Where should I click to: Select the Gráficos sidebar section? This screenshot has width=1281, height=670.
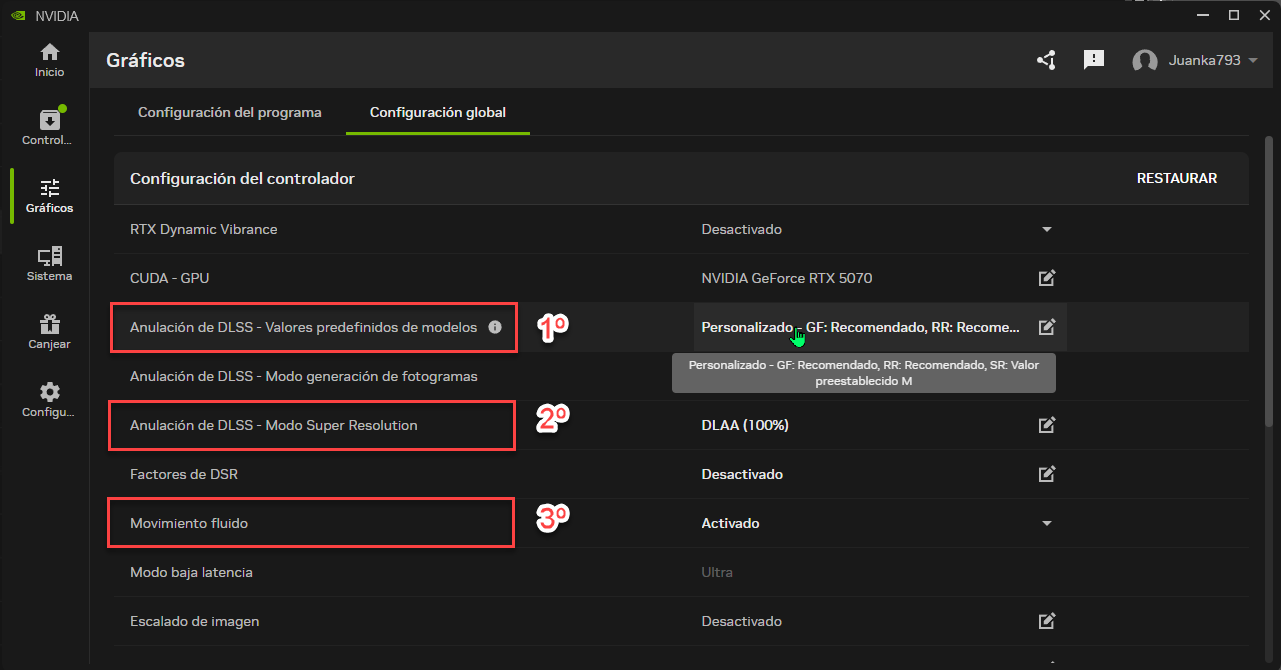tap(49, 196)
